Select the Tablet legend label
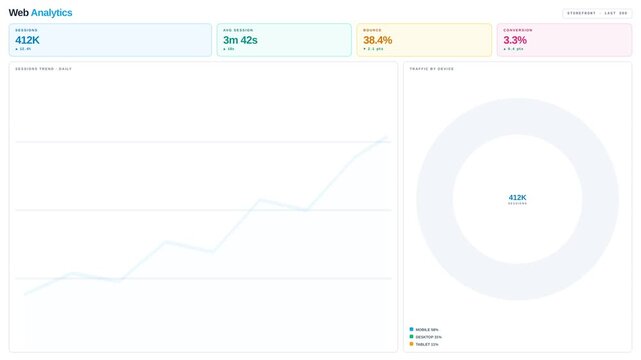 click(x=427, y=344)
